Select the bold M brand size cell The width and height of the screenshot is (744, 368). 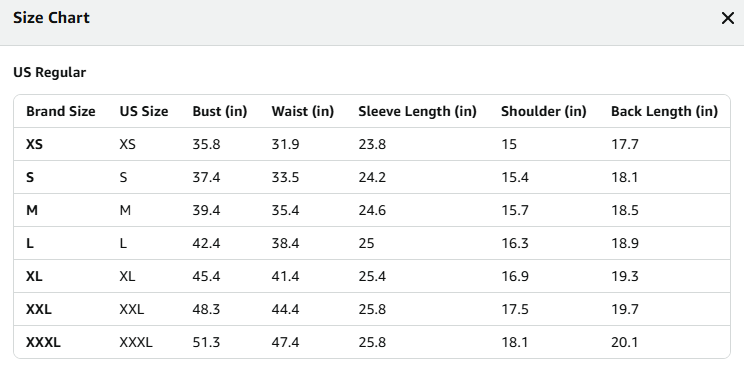point(32,210)
